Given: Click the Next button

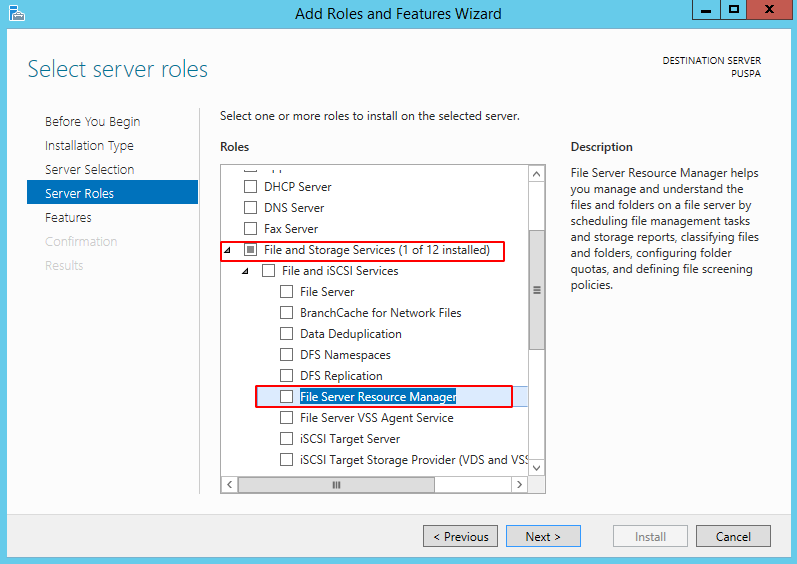Looking at the screenshot, I should point(542,537).
